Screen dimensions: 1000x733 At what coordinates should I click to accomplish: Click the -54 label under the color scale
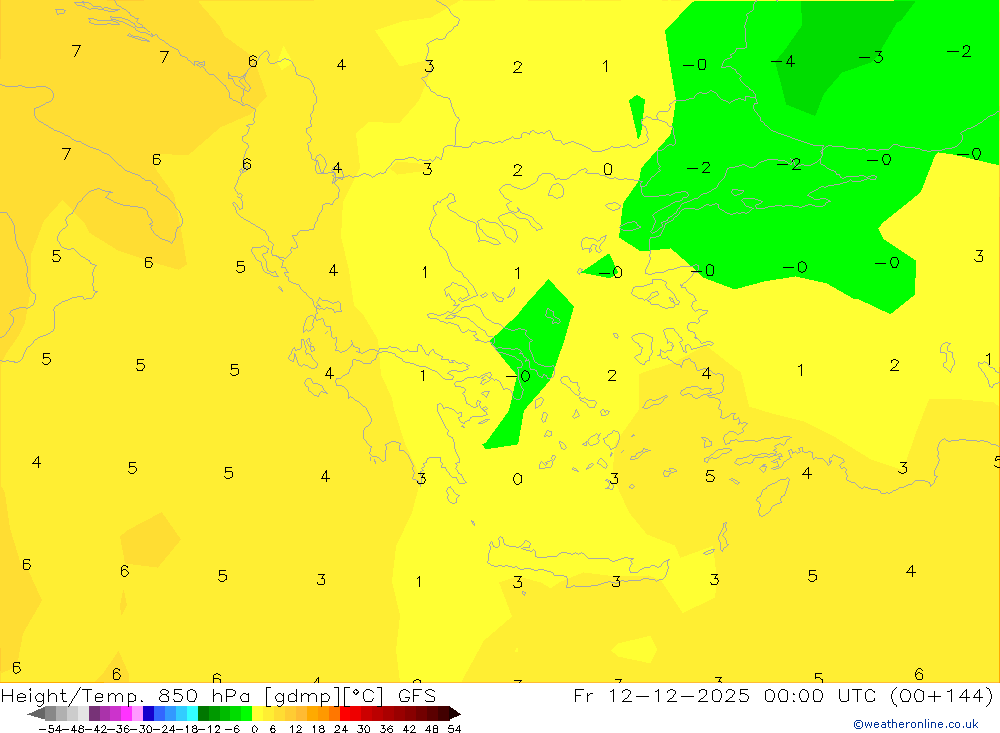[x=50, y=729]
